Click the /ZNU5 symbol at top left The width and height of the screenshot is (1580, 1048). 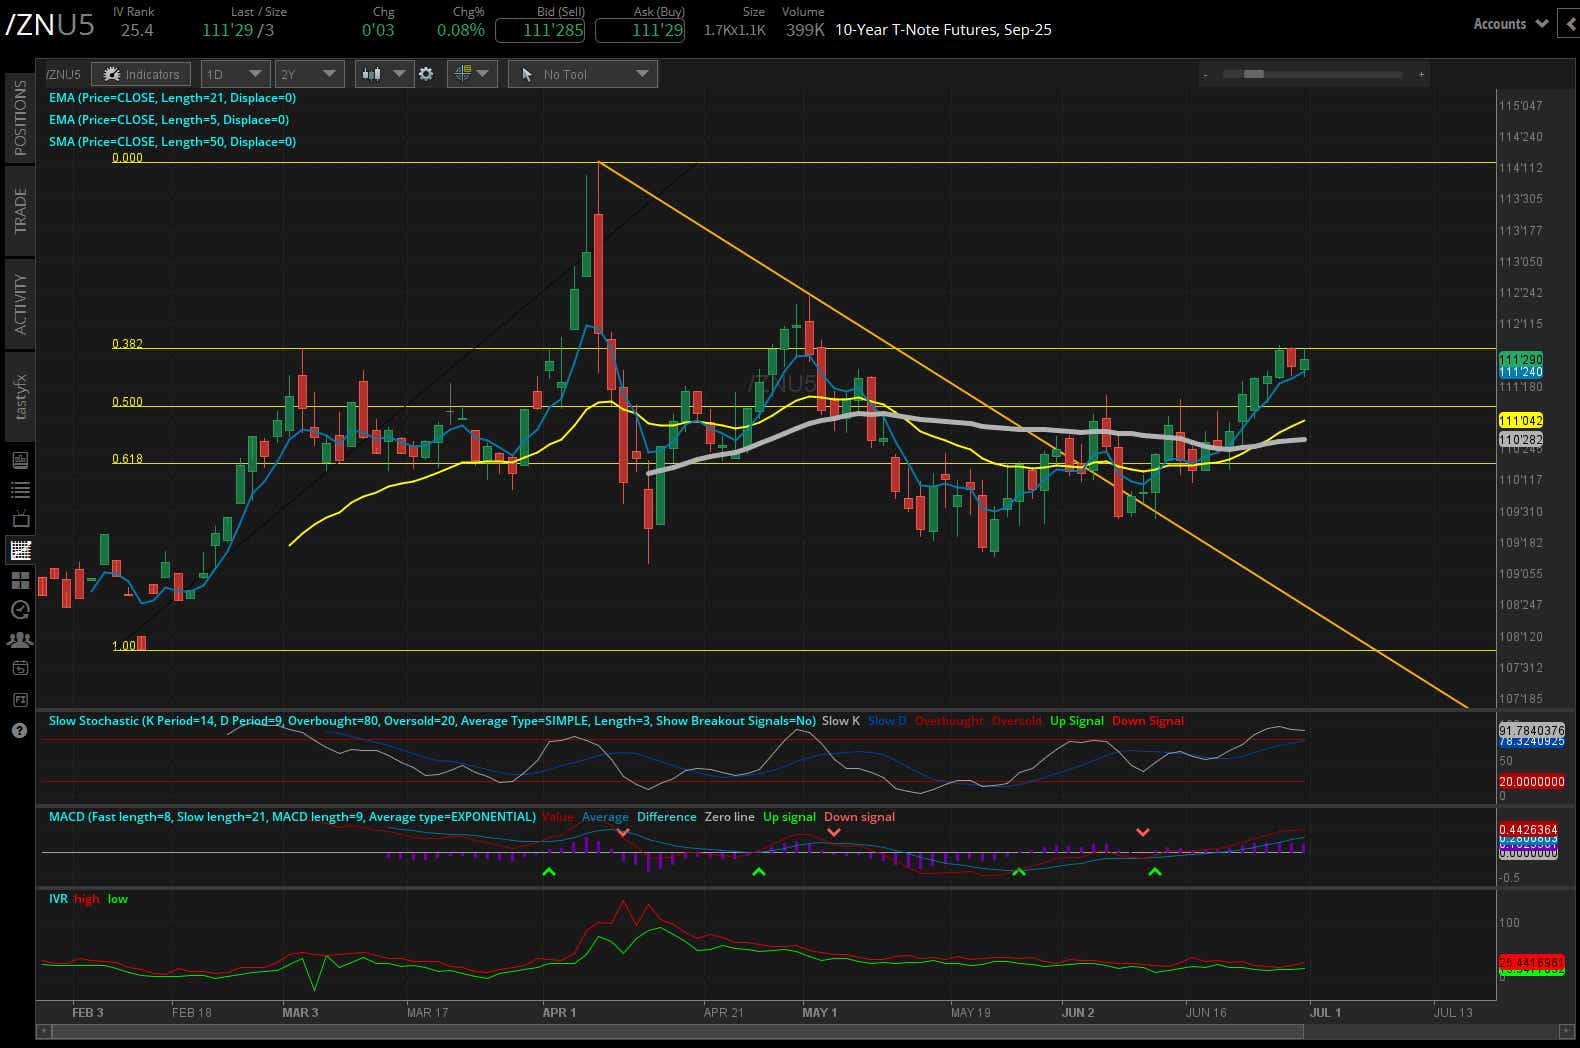click(50, 25)
